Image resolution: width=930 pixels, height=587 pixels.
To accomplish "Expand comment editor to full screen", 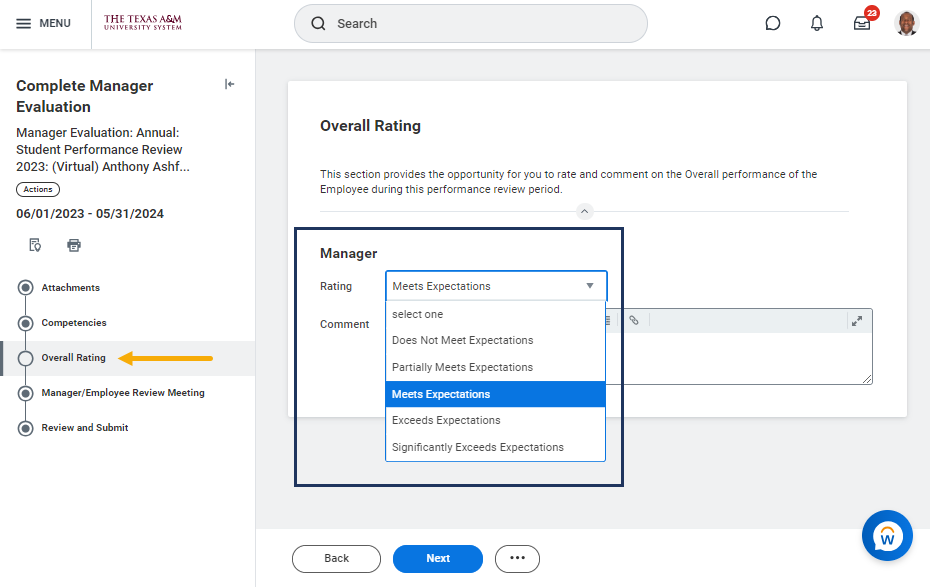I will 856,321.
